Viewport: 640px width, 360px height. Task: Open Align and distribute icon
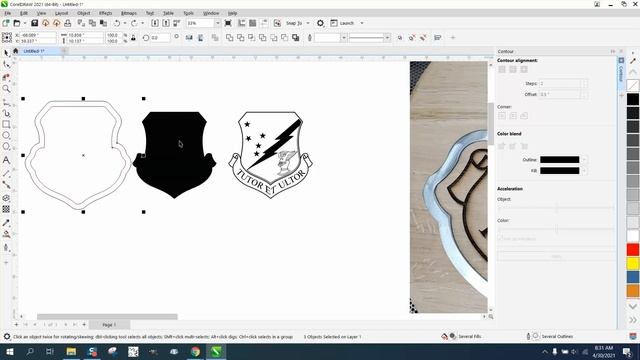[438, 38]
